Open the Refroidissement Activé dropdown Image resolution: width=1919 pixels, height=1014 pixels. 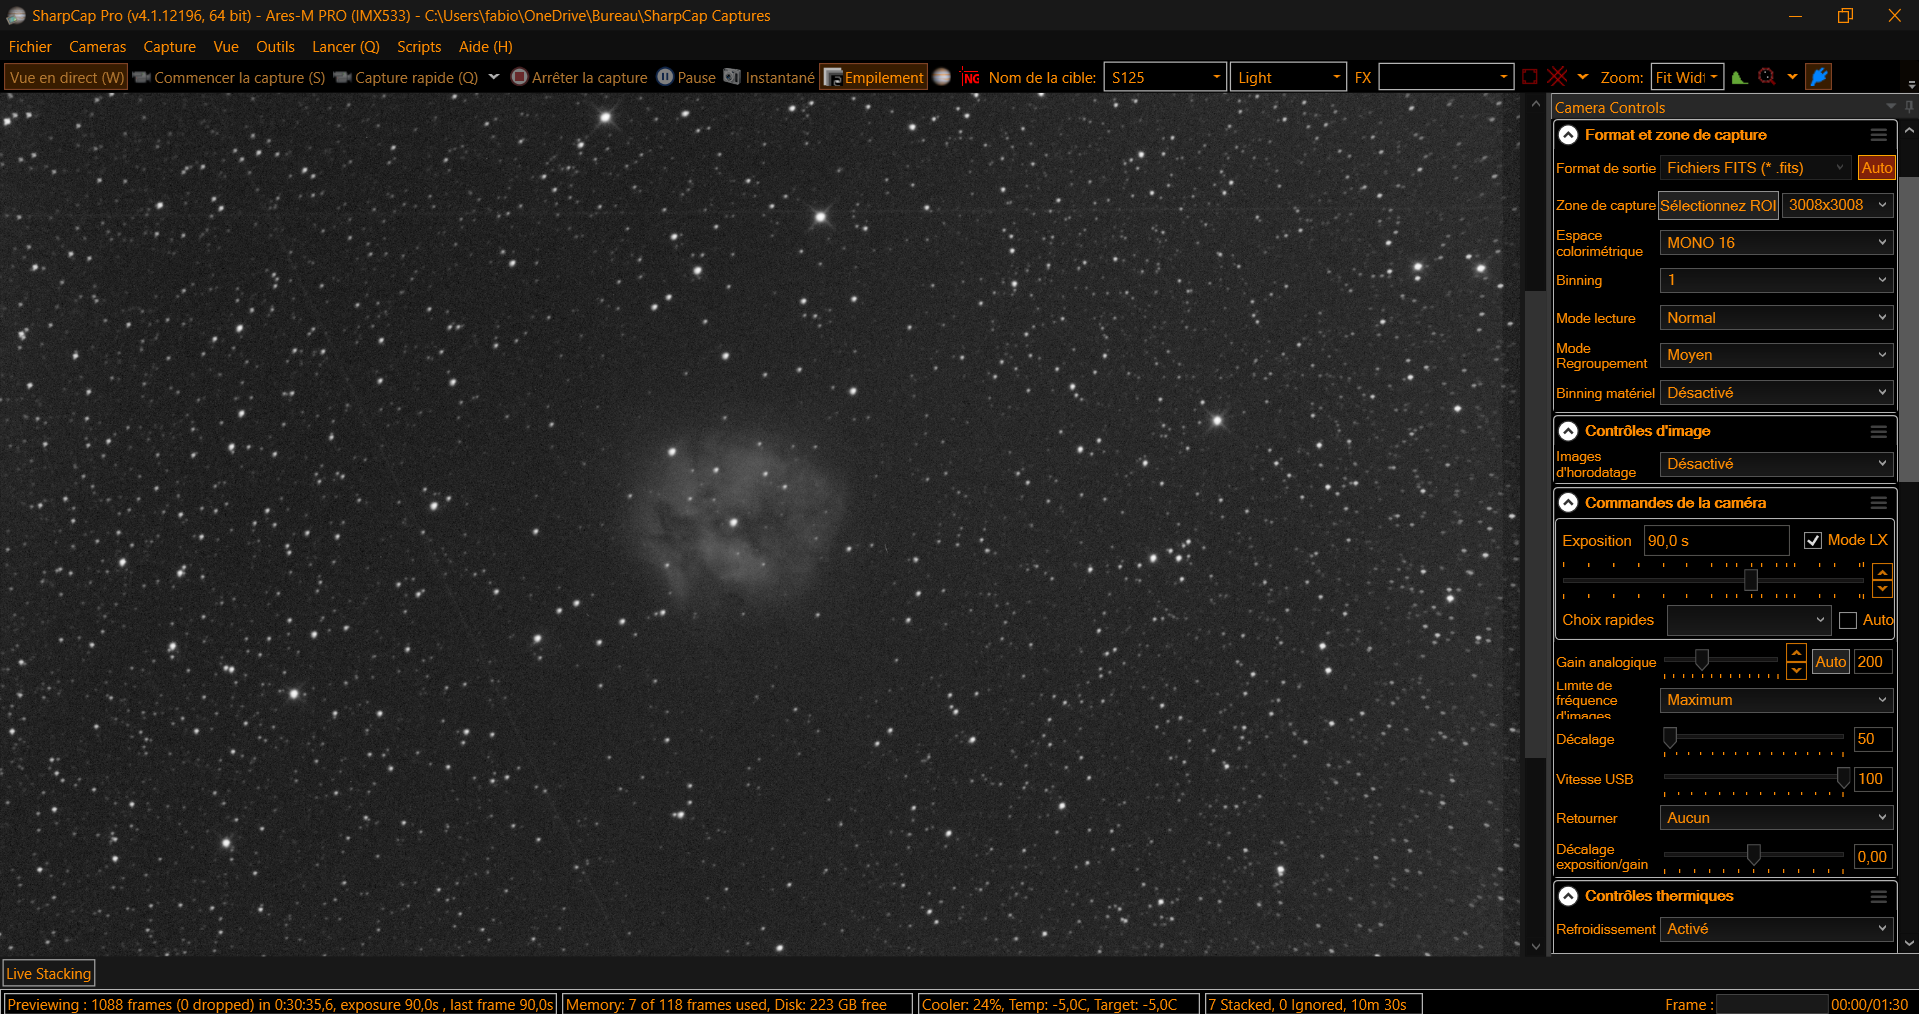pos(1776,929)
